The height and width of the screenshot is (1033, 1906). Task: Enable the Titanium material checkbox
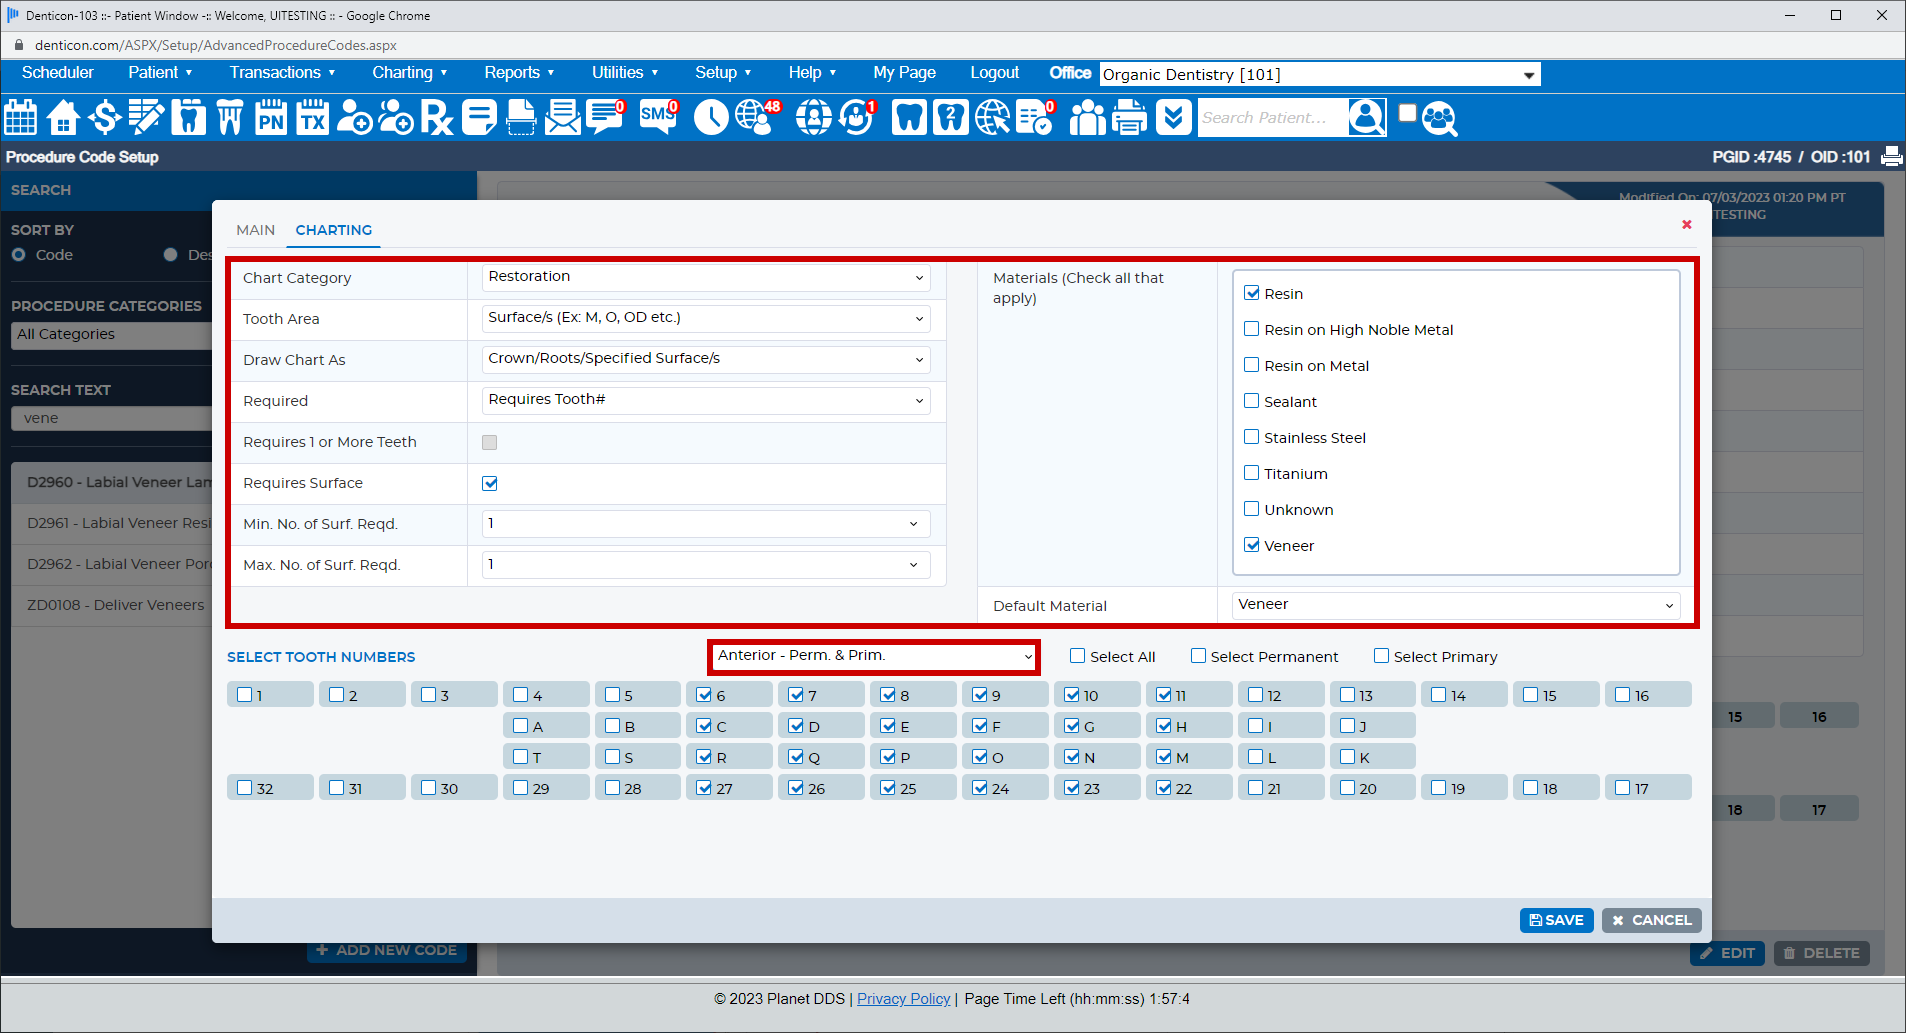[1252, 472]
